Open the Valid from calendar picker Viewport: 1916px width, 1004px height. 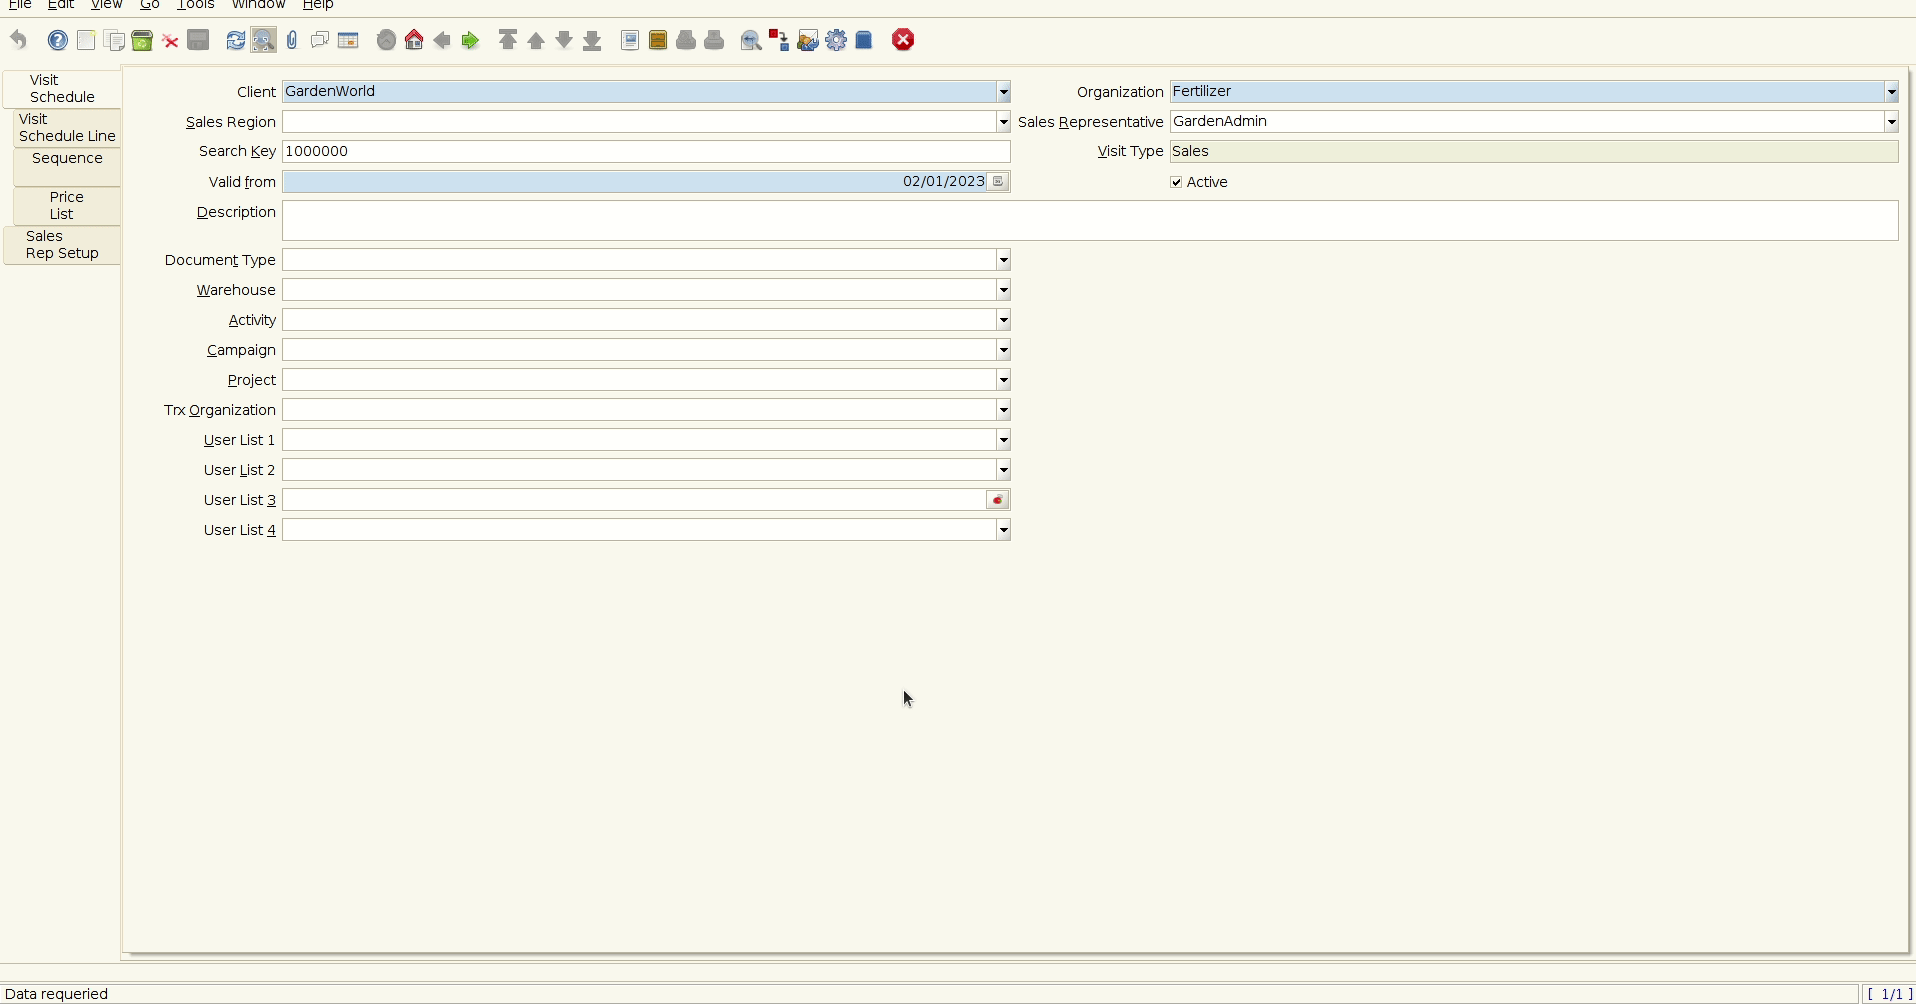(998, 181)
